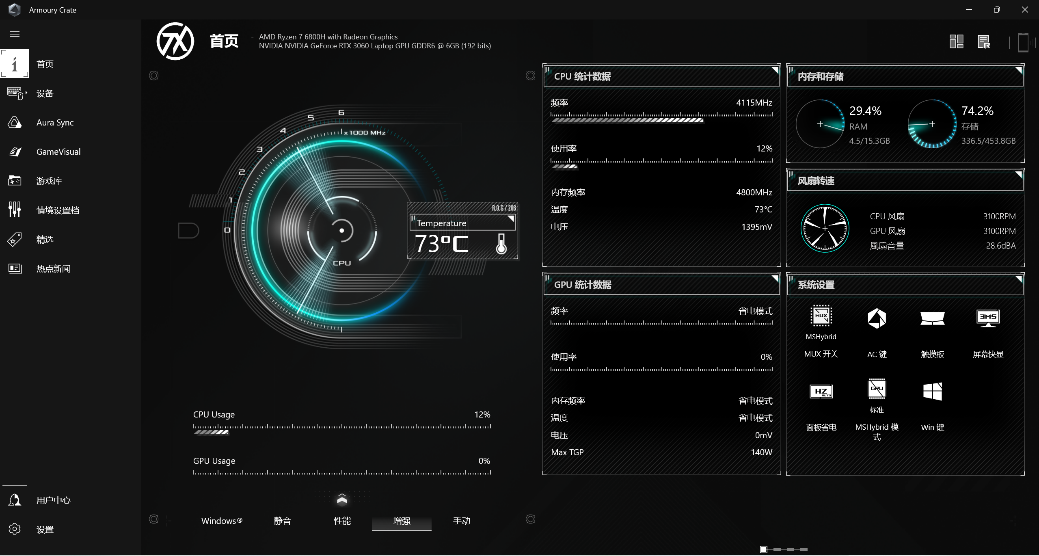
Task: Open the GameVisual display settings
Action: click(58, 152)
